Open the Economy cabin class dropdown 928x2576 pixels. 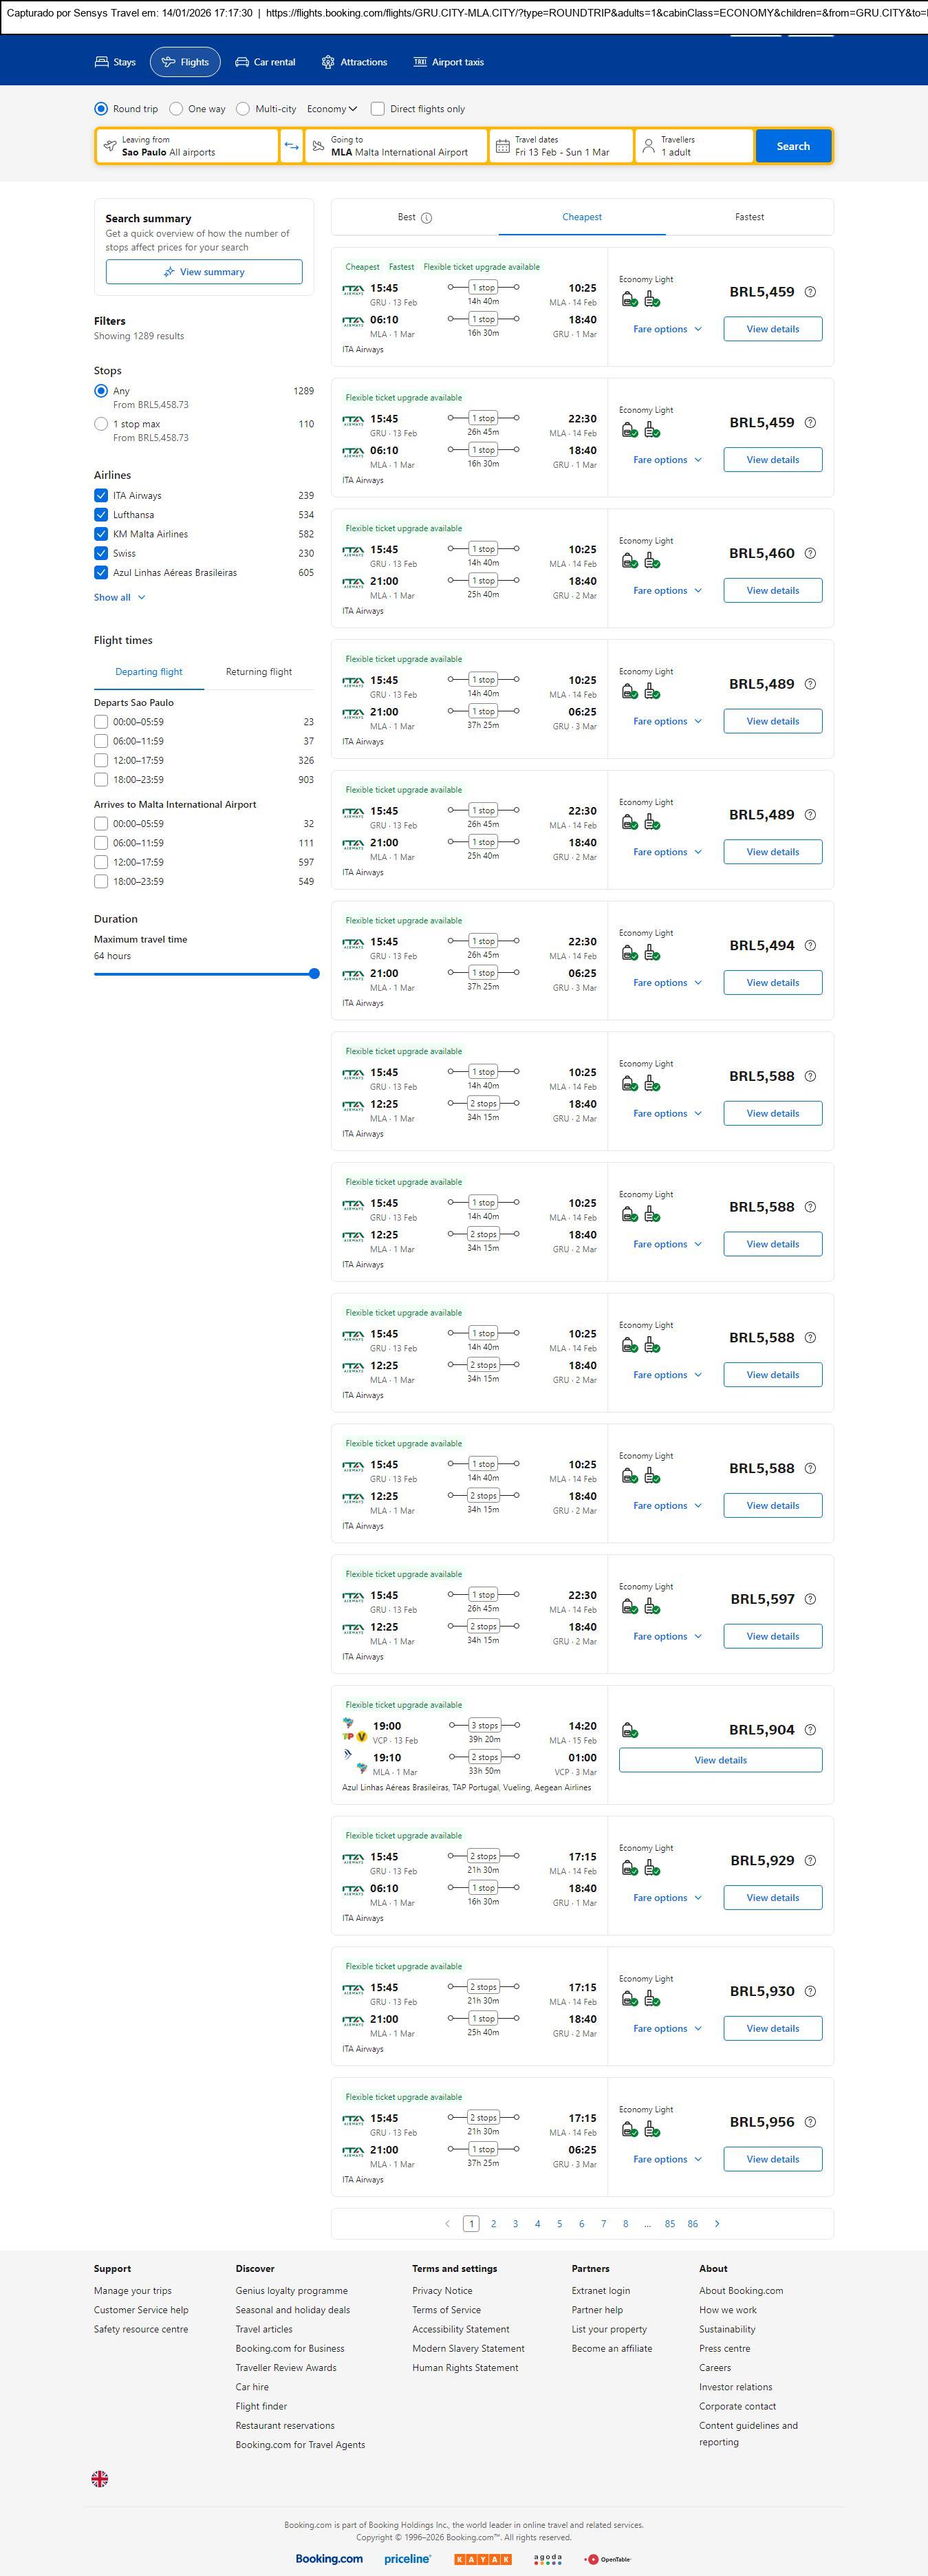tap(331, 109)
